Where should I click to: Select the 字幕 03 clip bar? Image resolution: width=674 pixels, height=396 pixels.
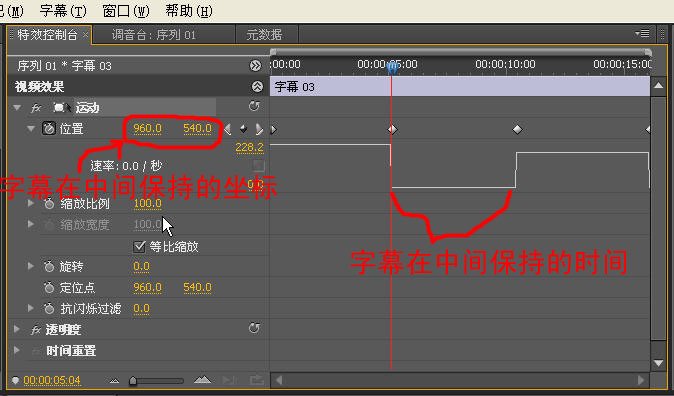[460, 87]
